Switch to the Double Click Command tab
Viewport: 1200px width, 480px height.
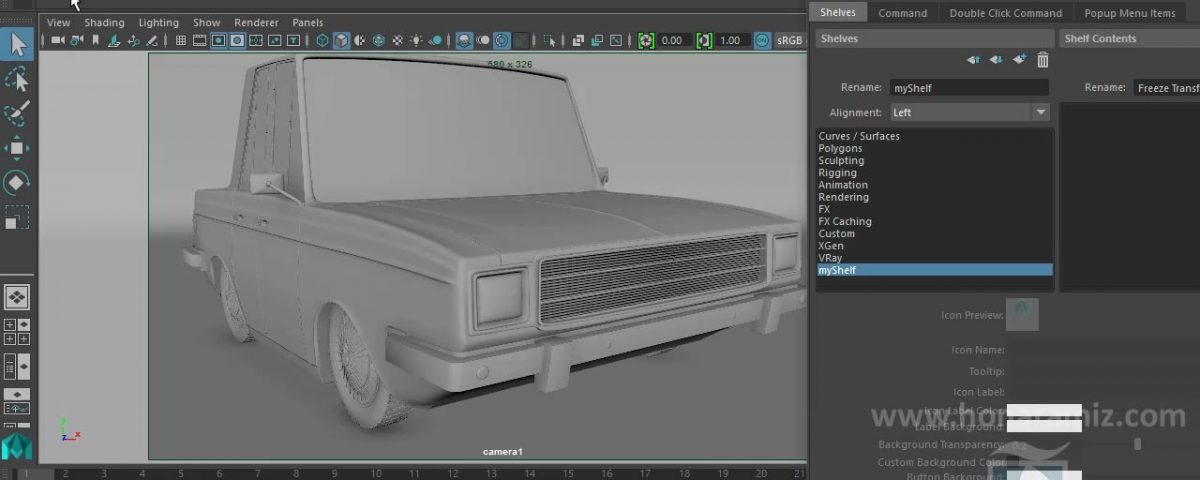pos(1005,13)
